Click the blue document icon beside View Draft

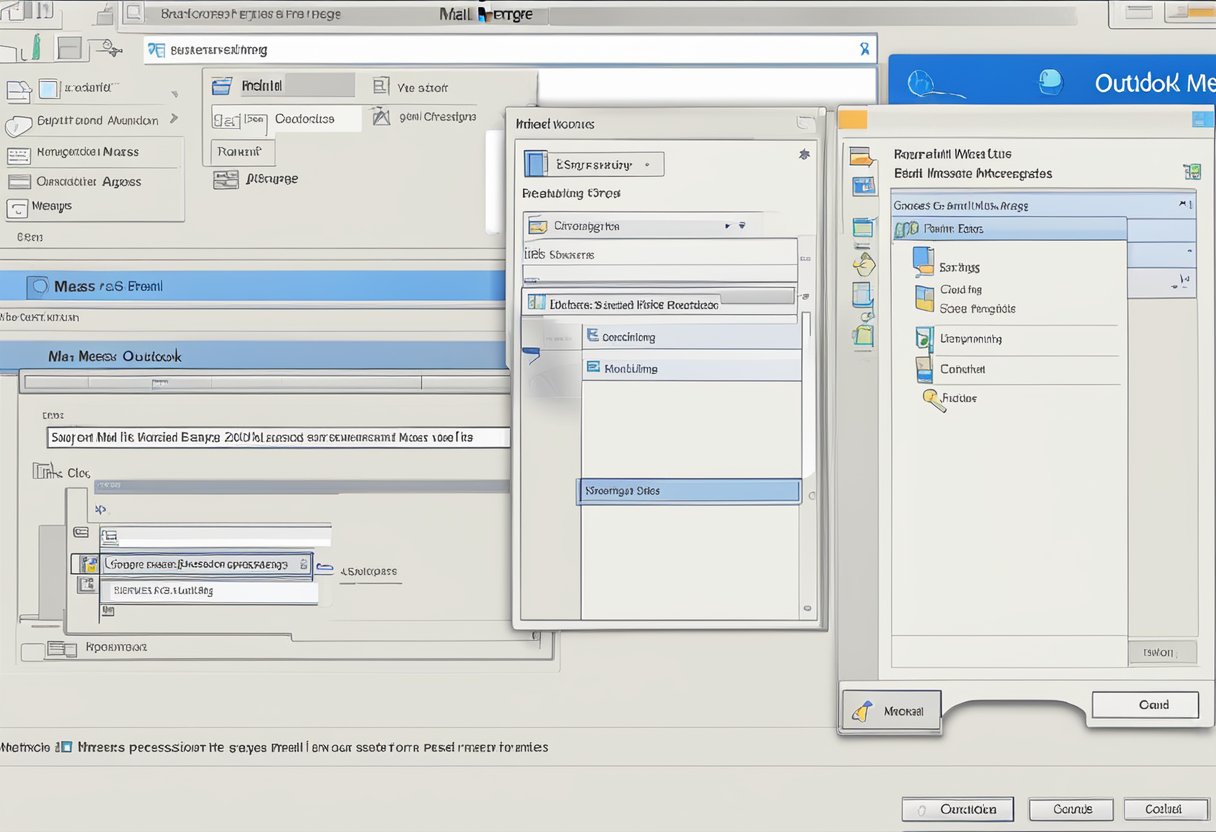click(381, 86)
